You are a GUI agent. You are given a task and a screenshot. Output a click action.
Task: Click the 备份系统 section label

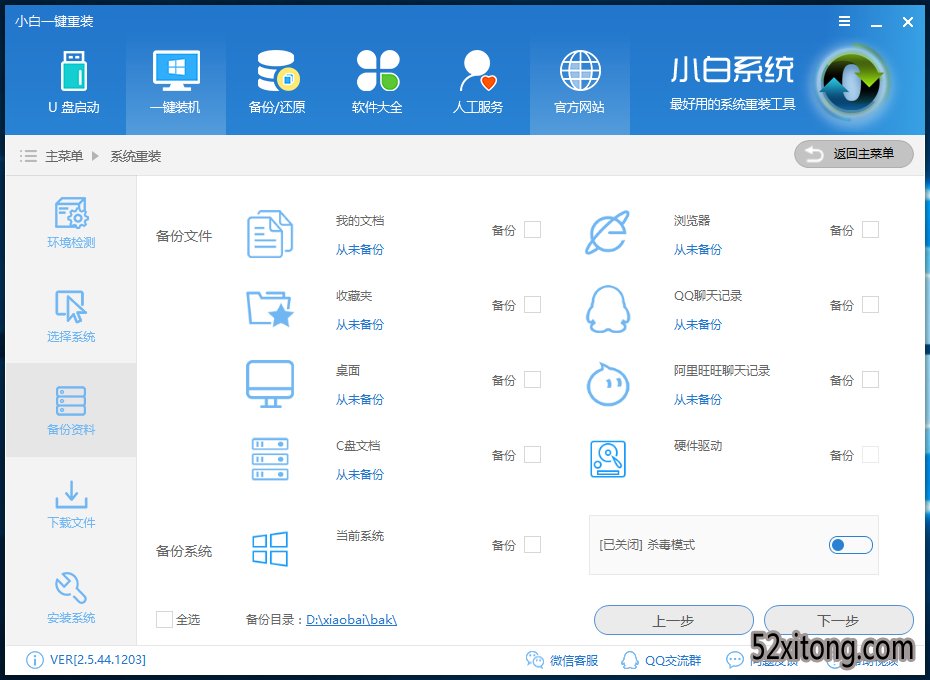pos(184,551)
